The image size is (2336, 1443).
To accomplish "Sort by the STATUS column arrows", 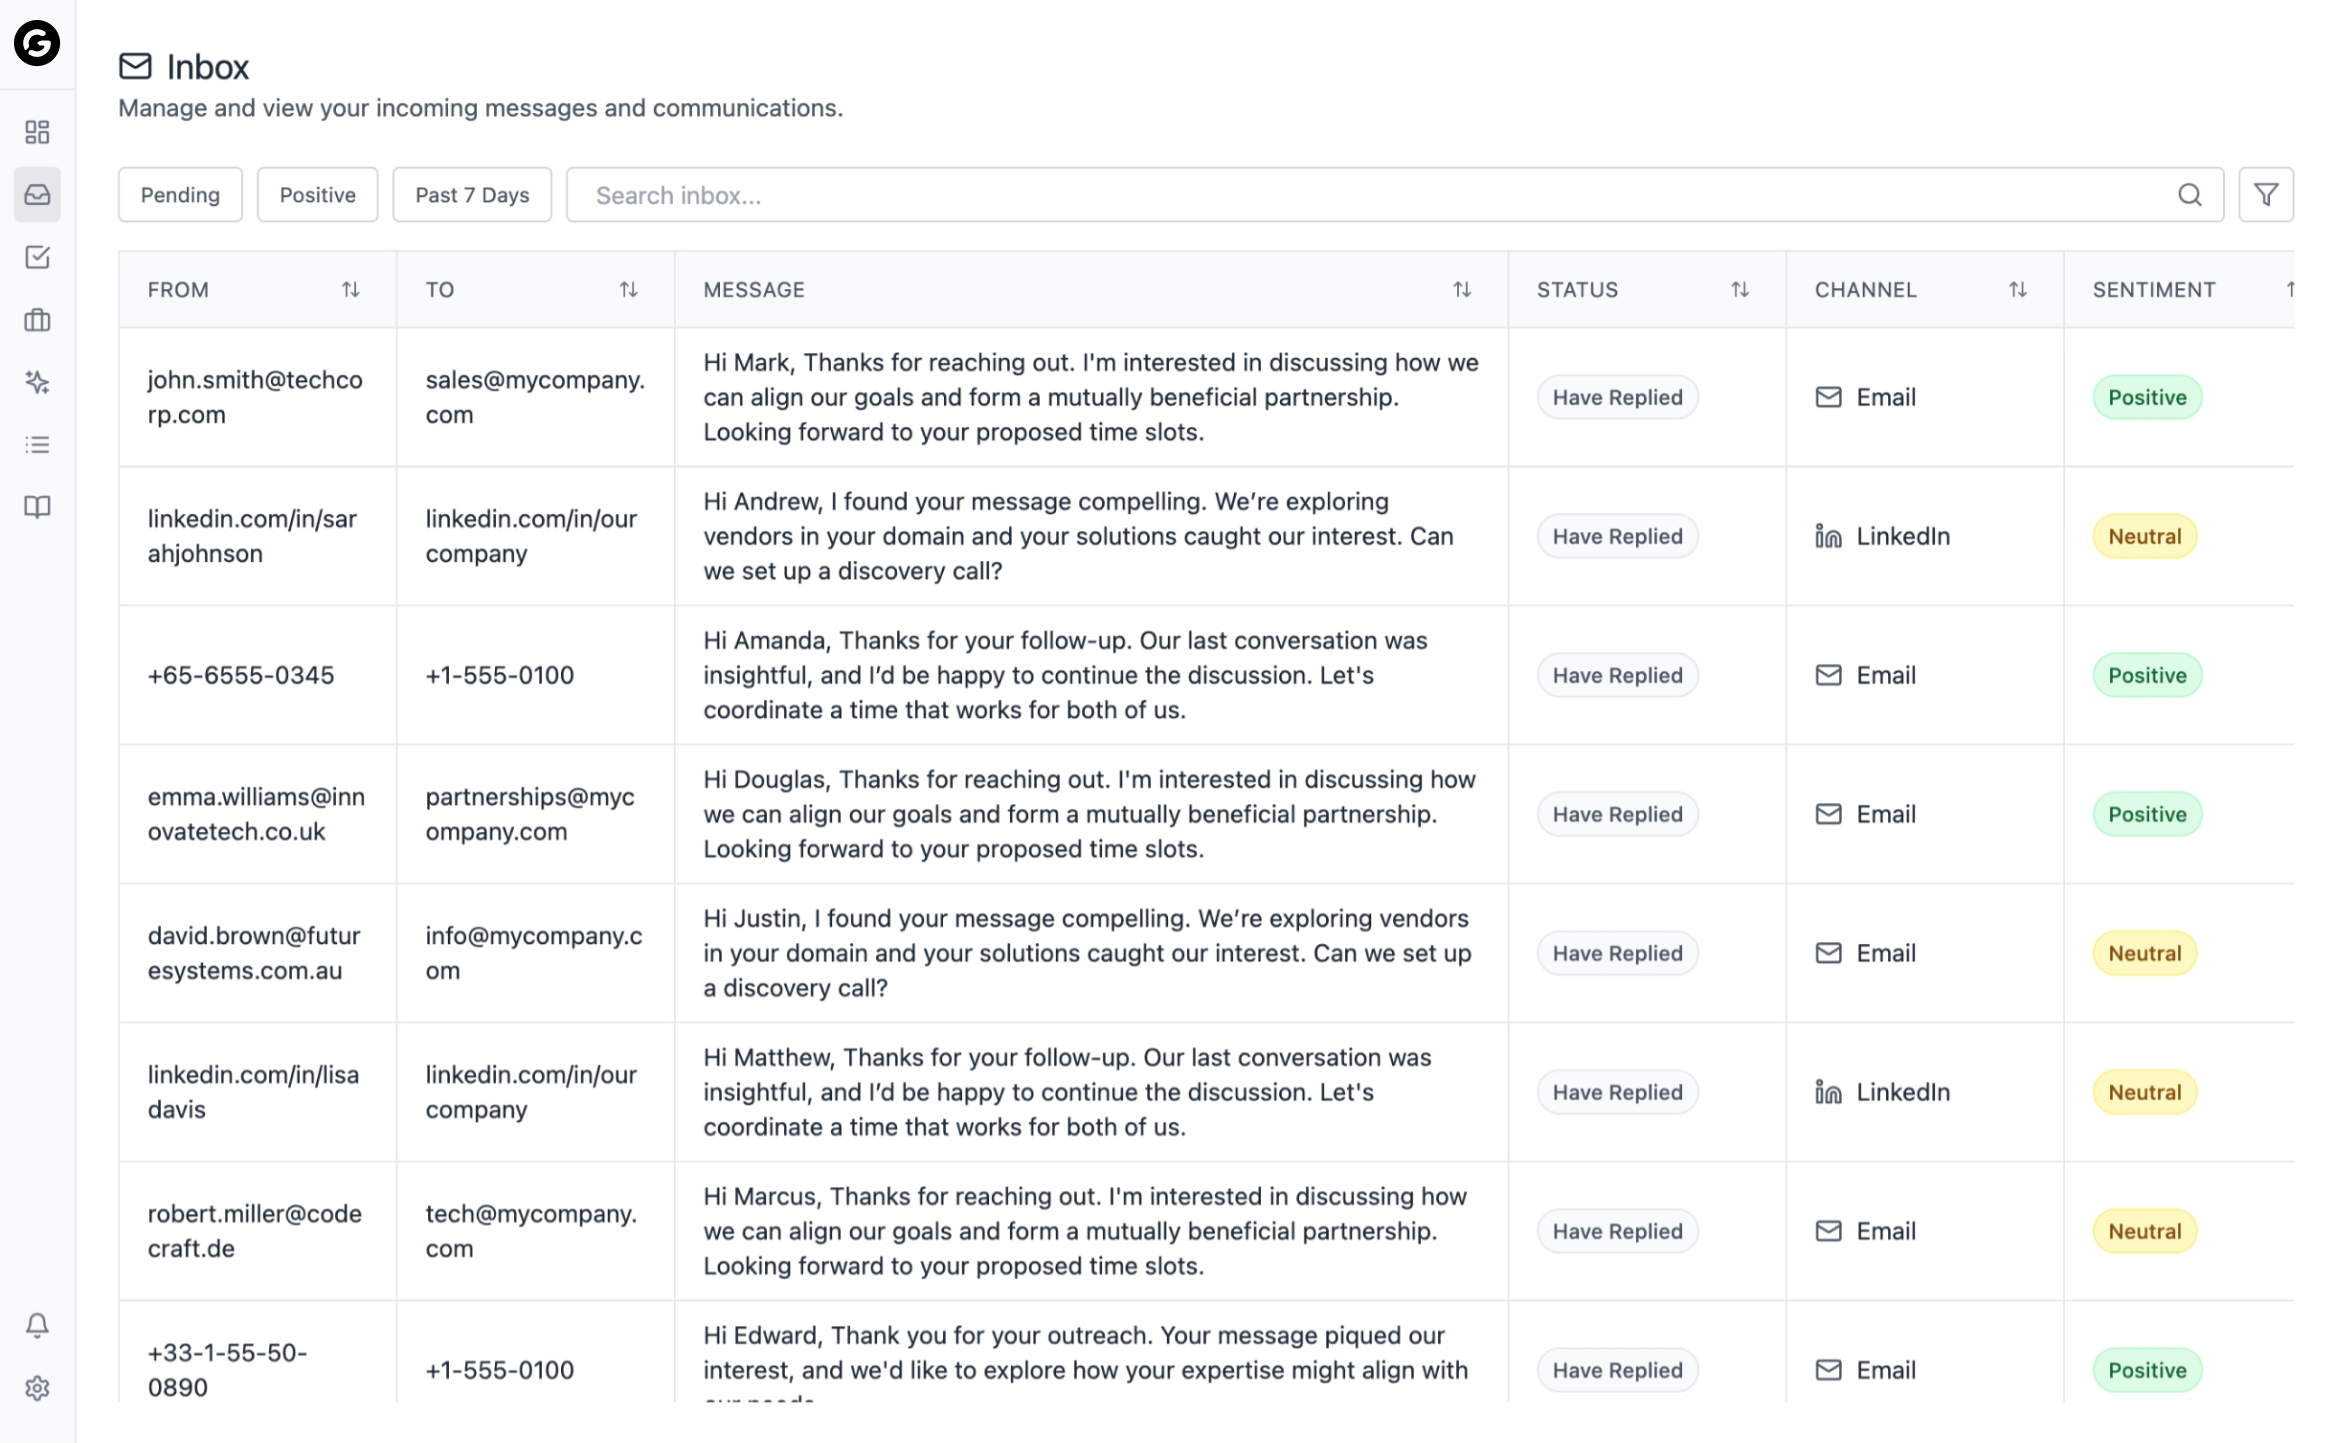I will tap(1740, 289).
